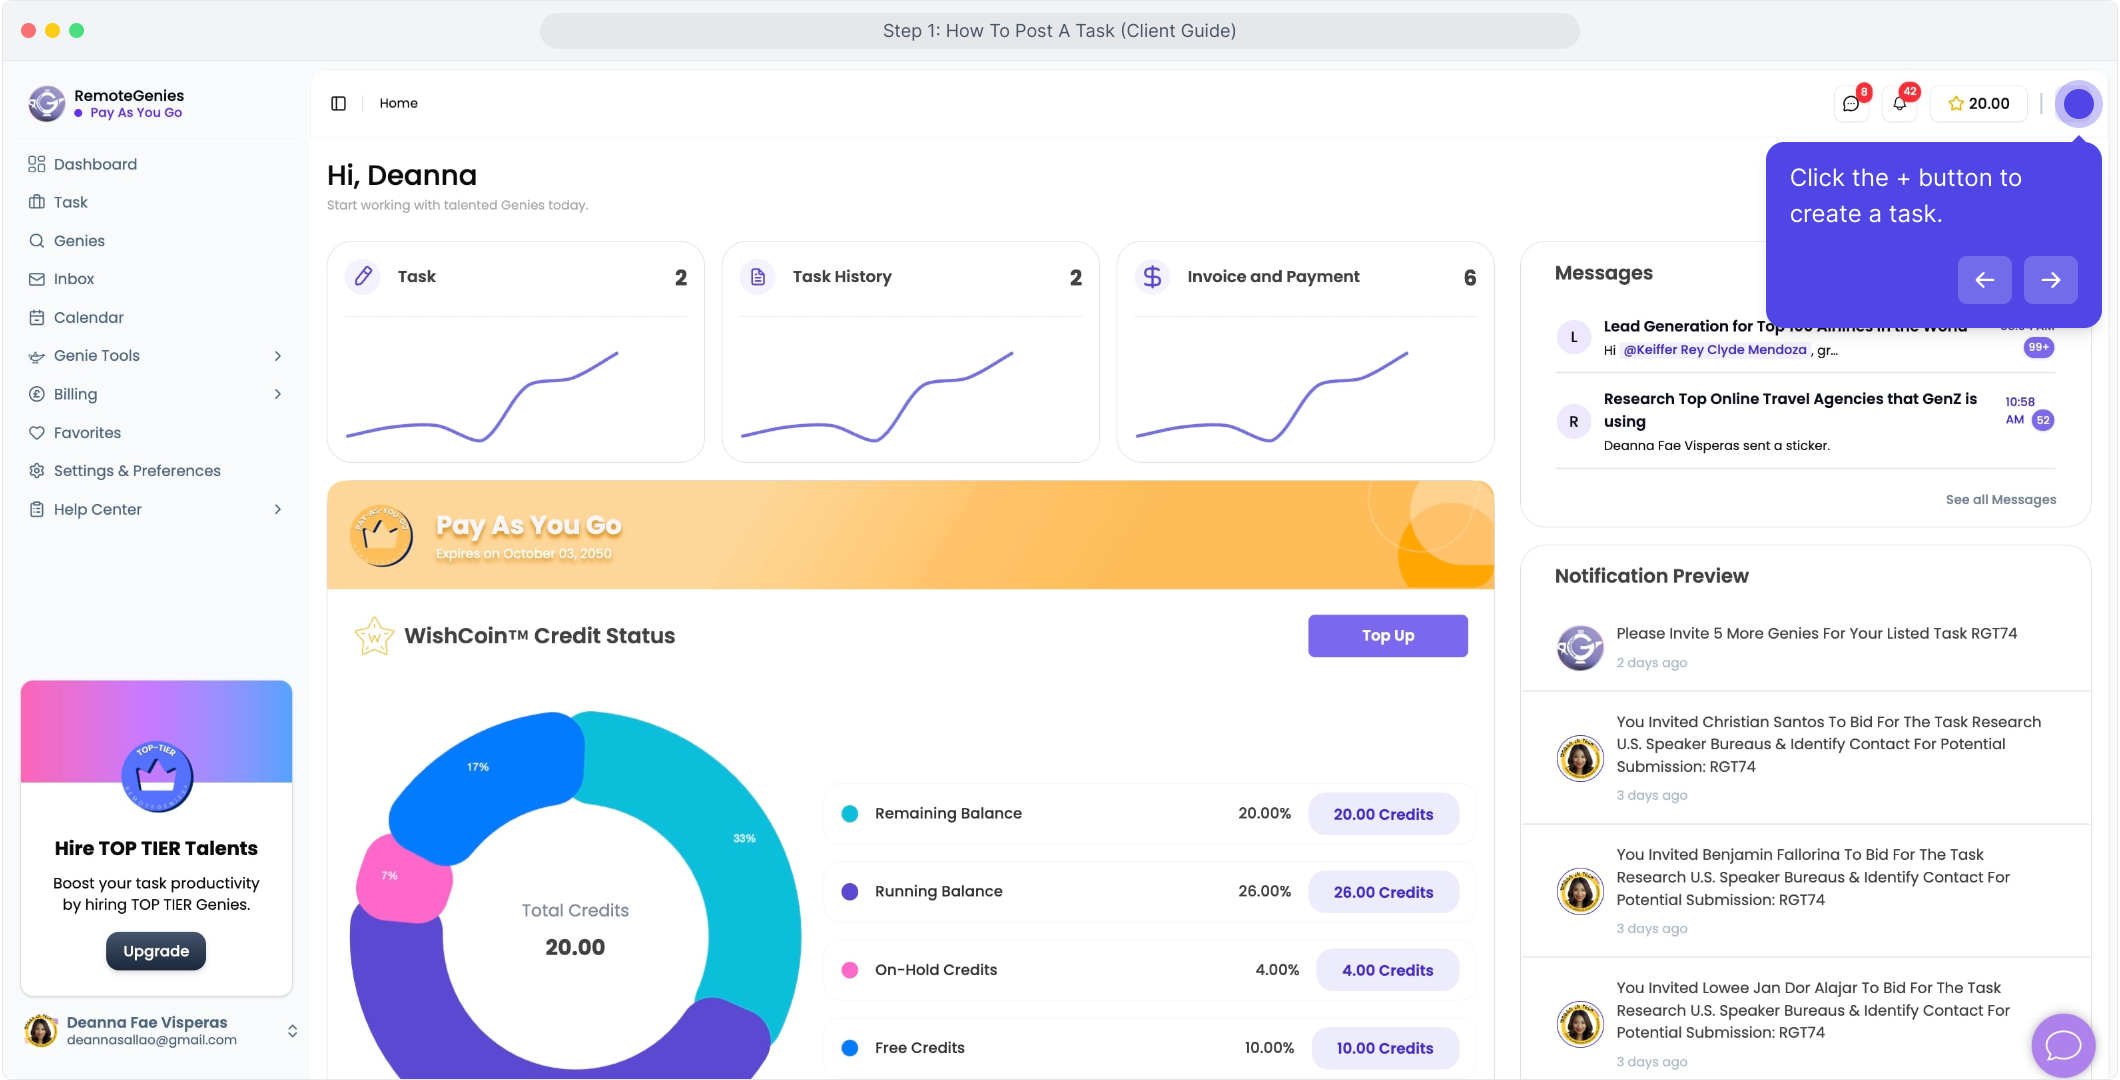Go to Inbox in sidebar
Viewport: 2120px width, 1080px height.
pos(74,279)
